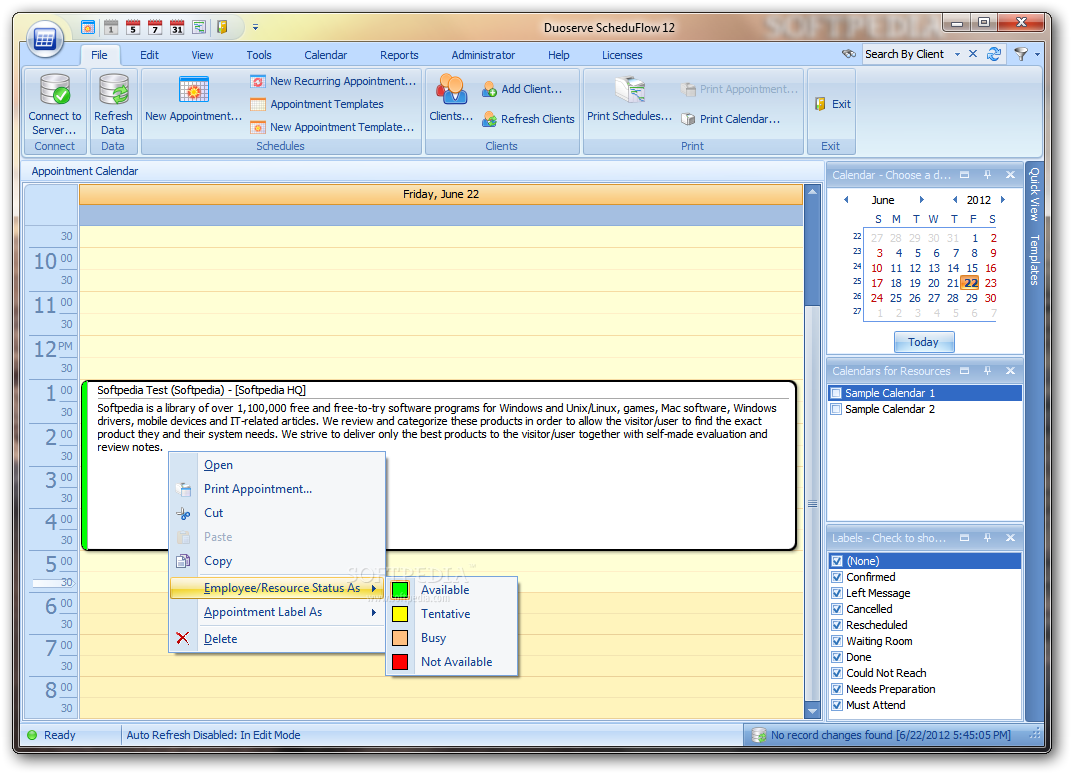Pin the Labels panel with pushpin icon
The width and height of the screenshot is (1072, 774).
pos(987,538)
